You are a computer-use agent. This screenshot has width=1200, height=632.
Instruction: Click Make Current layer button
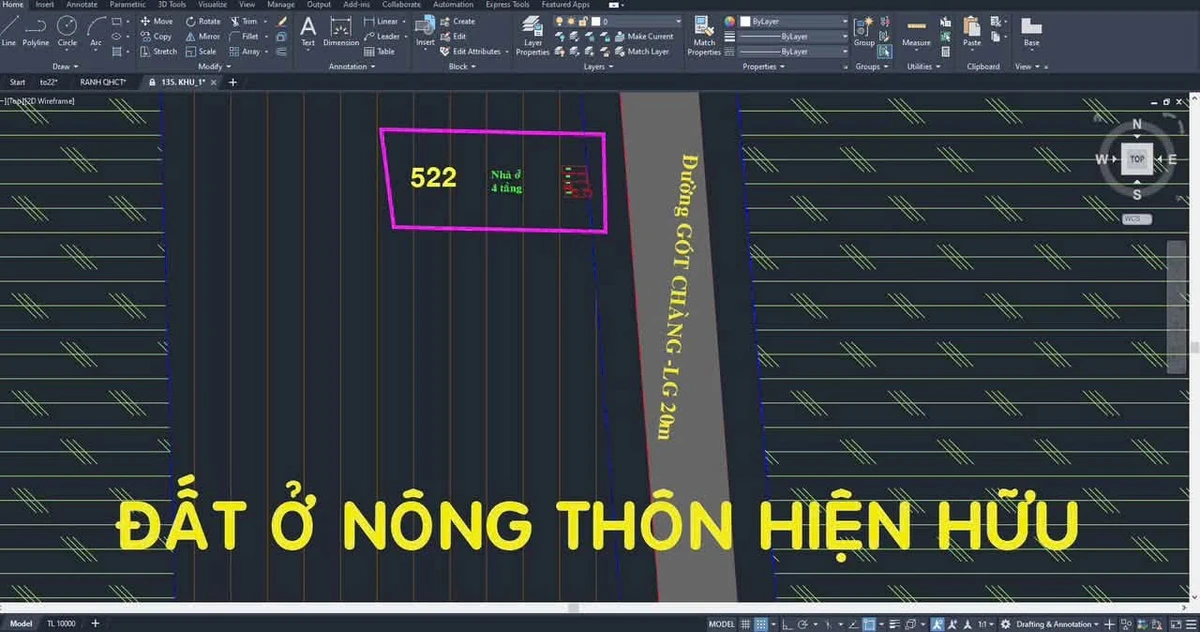(x=645, y=36)
